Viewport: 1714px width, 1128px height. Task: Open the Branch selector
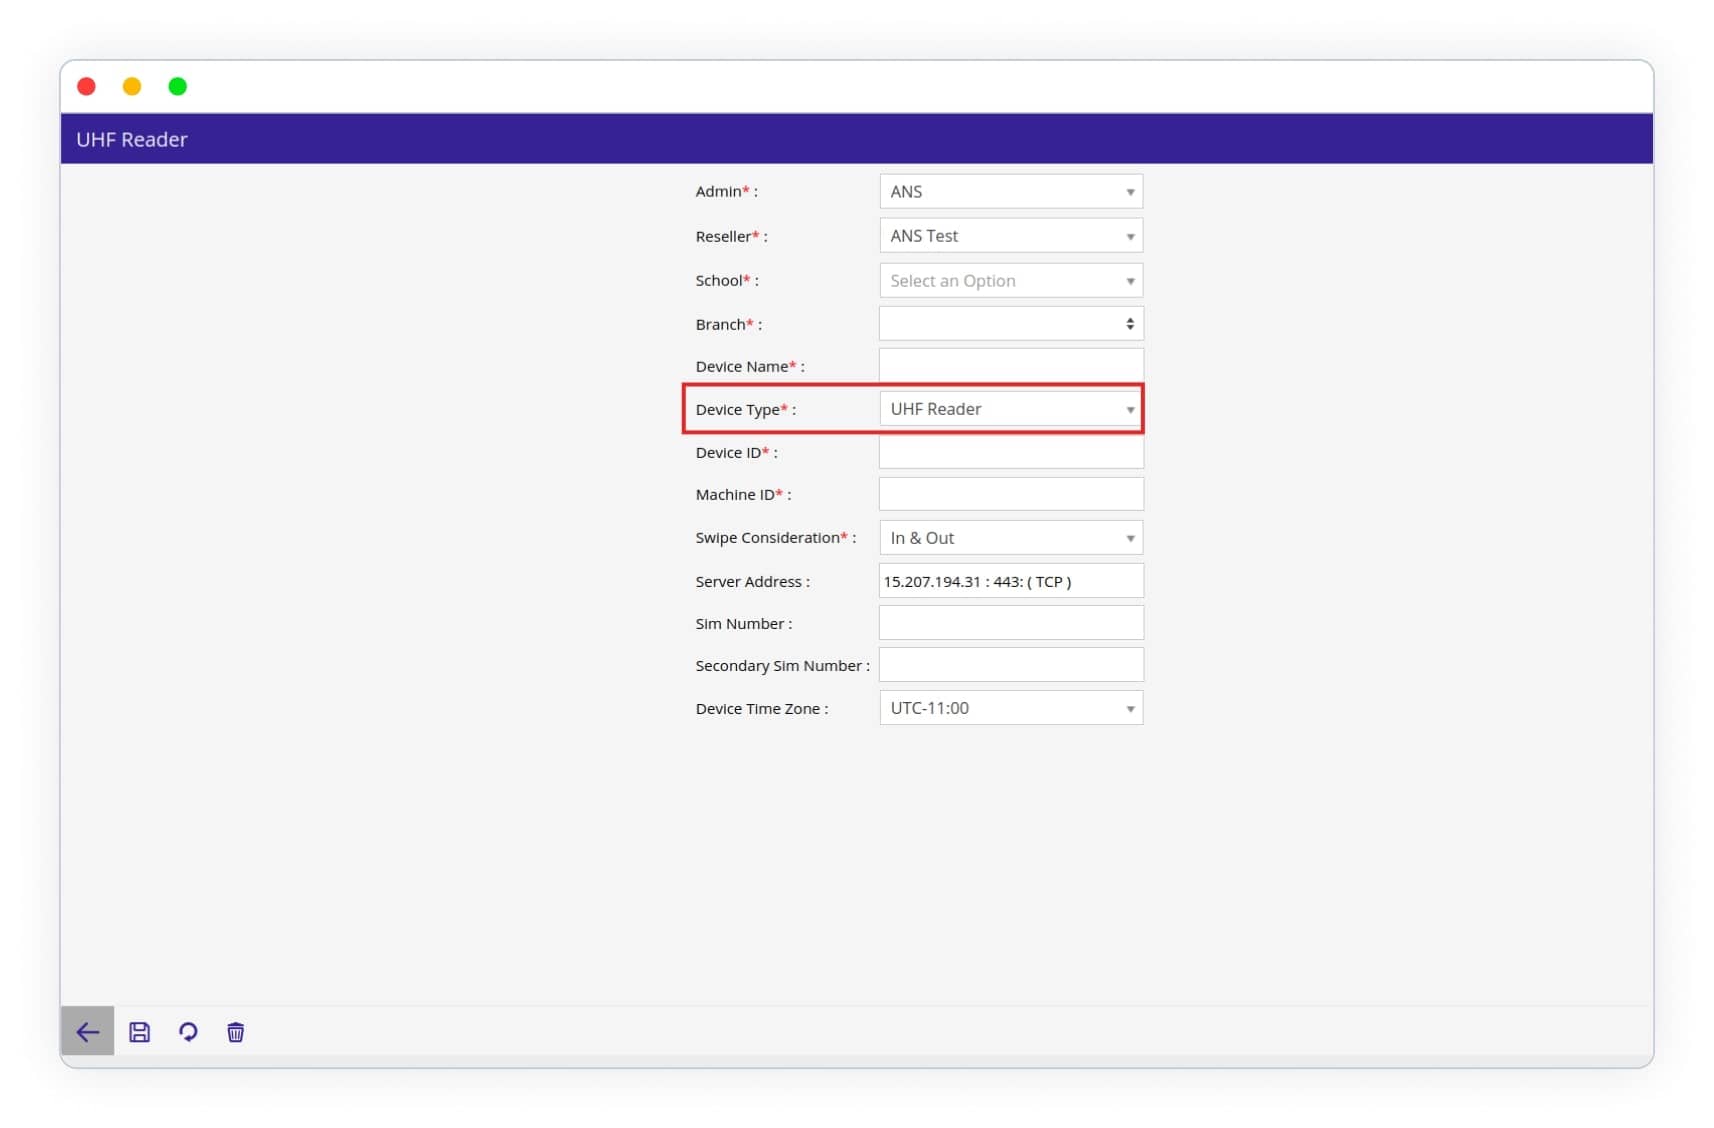tap(1010, 324)
